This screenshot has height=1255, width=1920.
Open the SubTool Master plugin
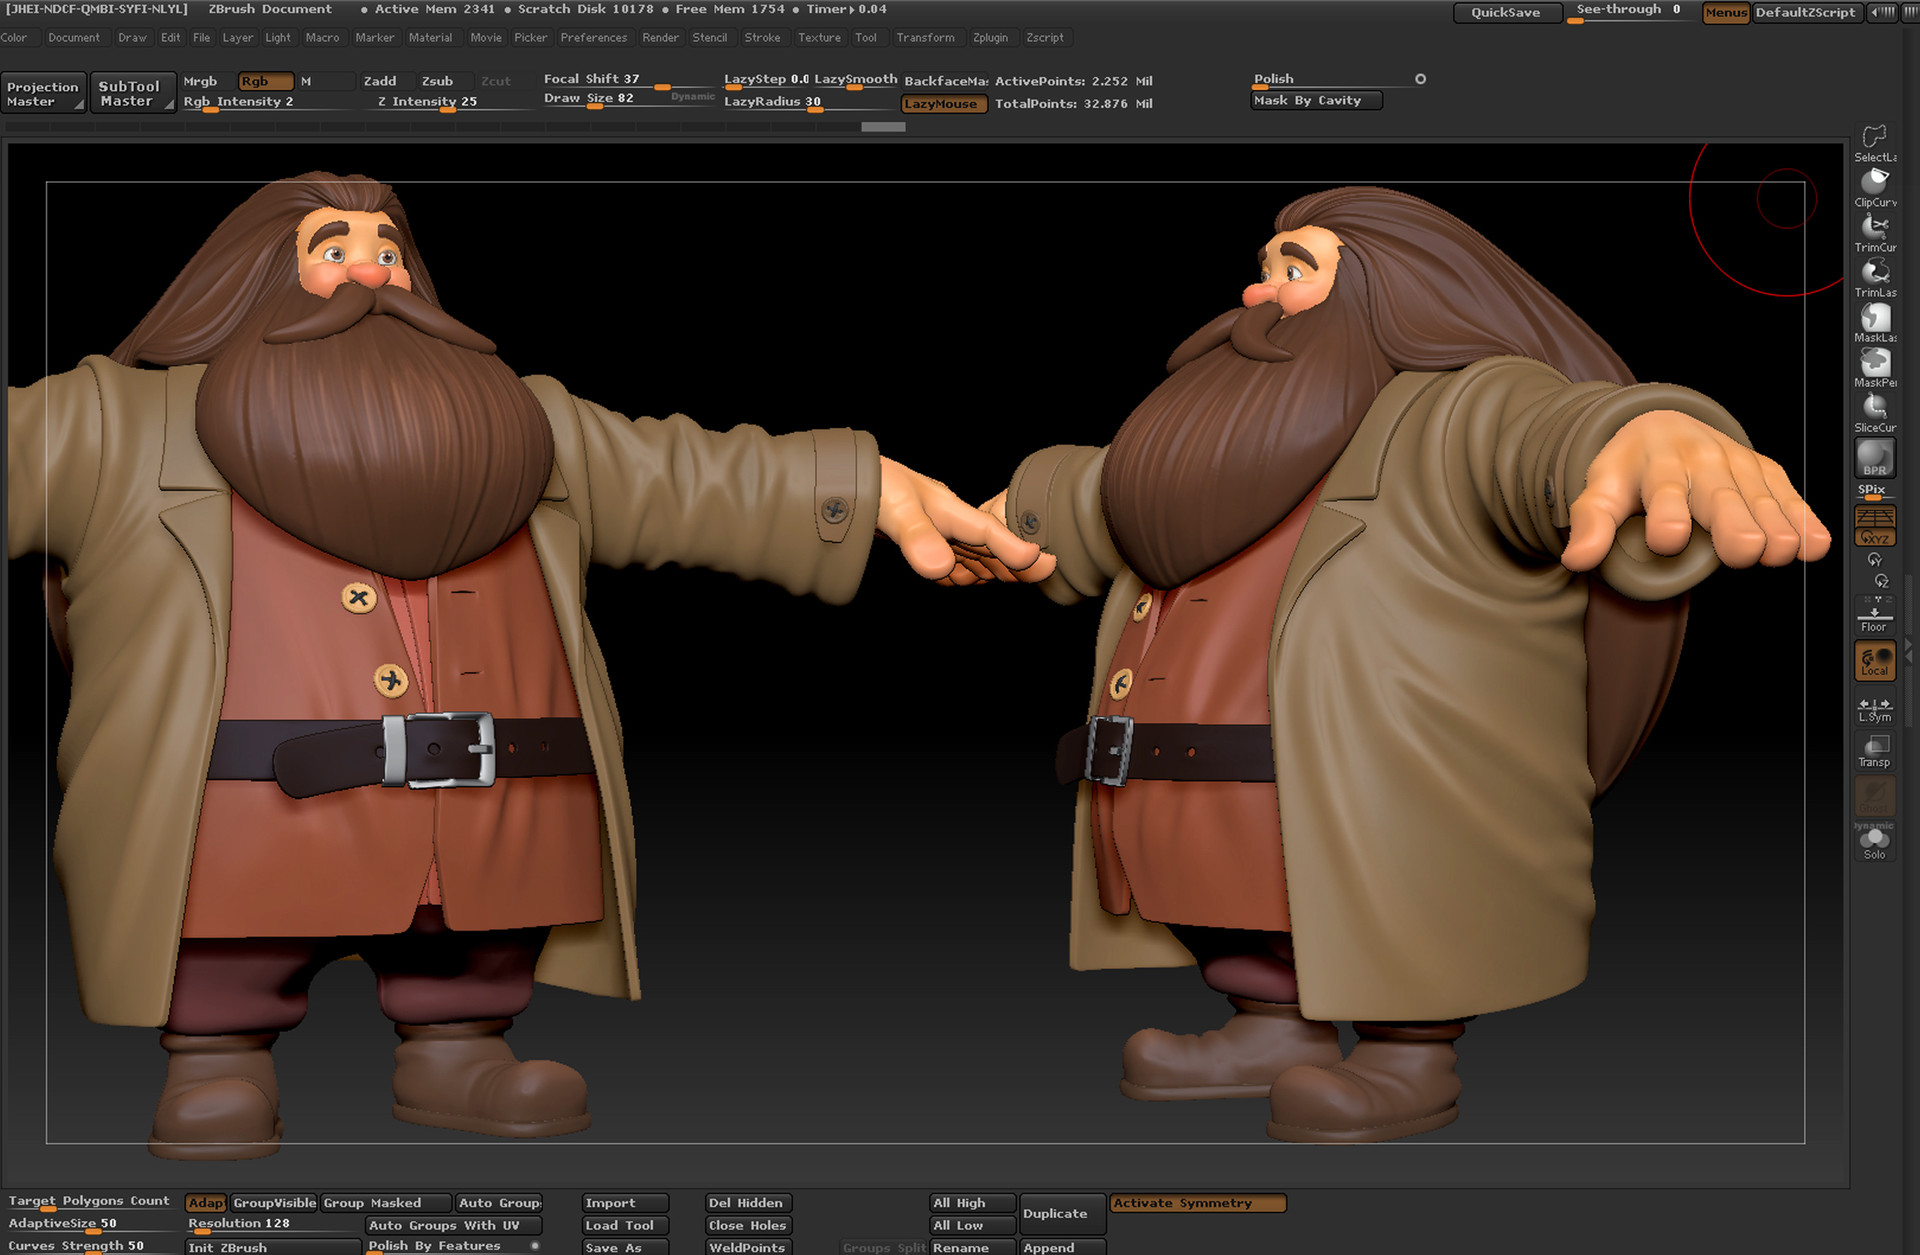133,91
